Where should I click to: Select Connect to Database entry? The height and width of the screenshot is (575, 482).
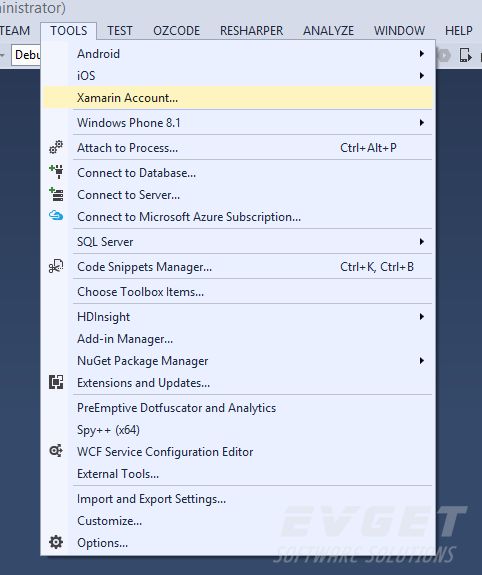click(x=238, y=173)
